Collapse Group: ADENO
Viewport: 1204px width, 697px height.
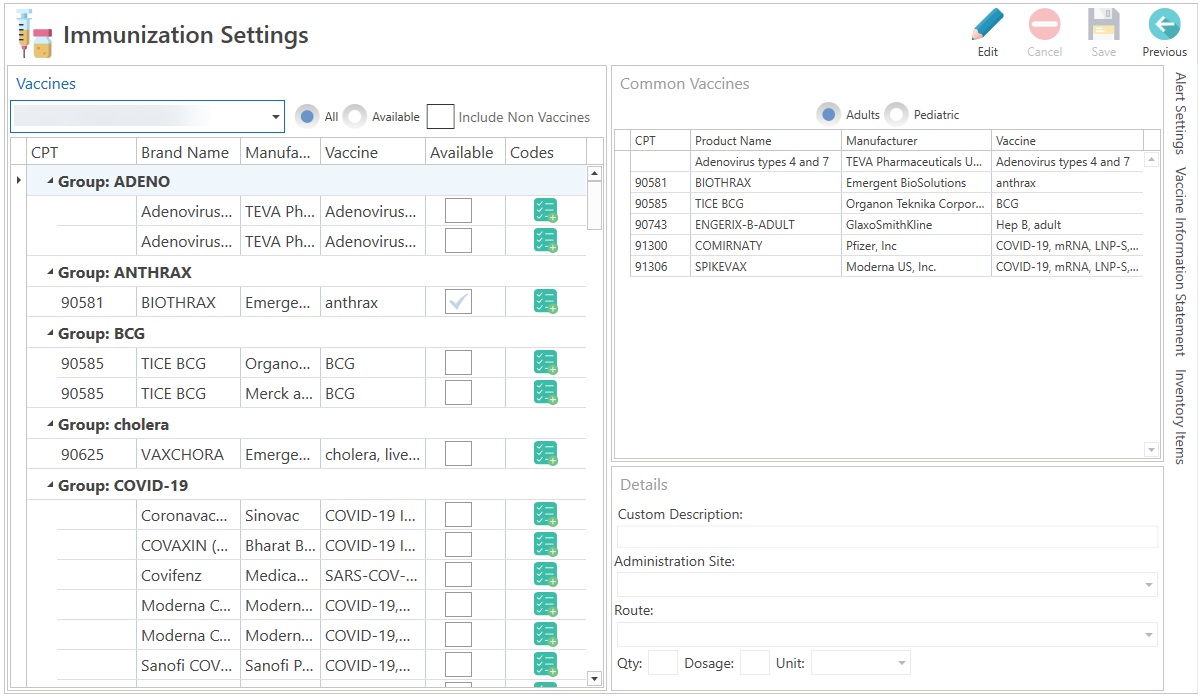50,182
